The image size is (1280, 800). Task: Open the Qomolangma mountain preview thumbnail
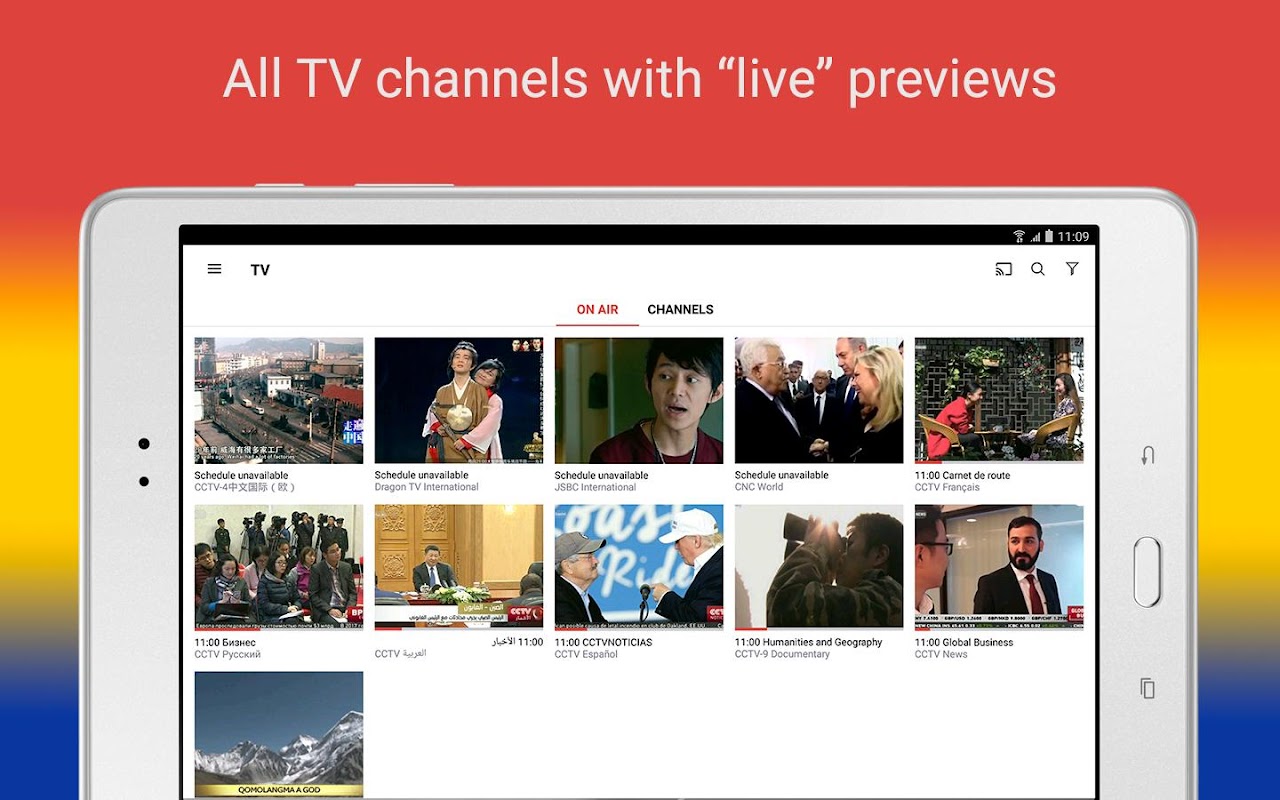pyautogui.click(x=279, y=734)
